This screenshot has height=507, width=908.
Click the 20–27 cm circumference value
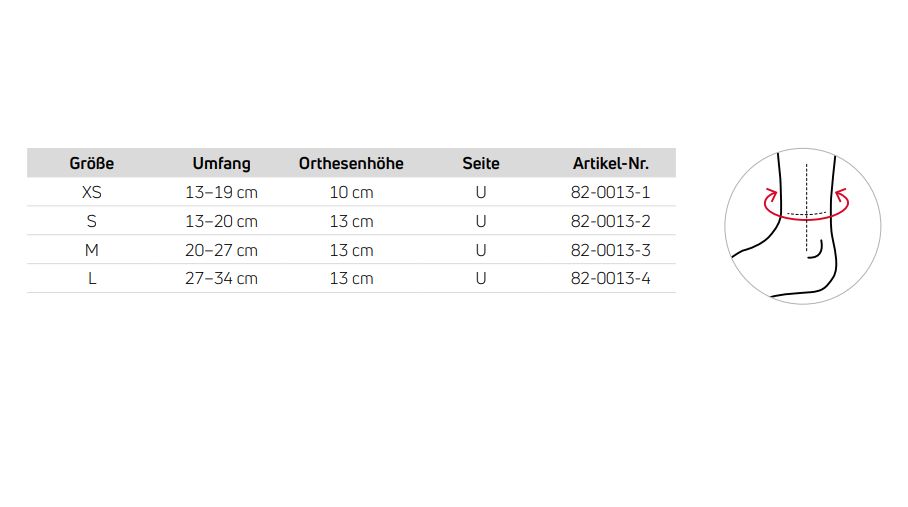[221, 250]
